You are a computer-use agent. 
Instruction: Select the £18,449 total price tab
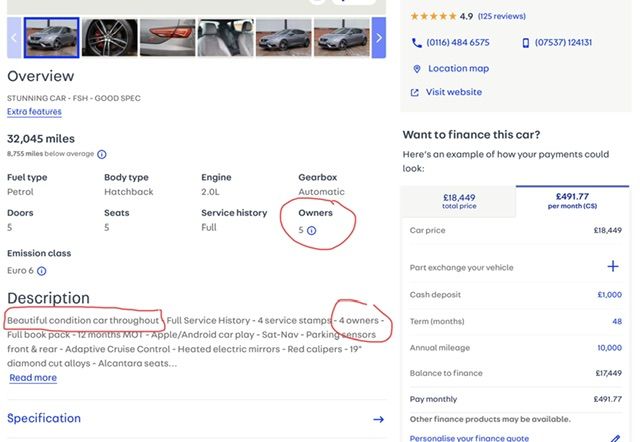point(459,201)
